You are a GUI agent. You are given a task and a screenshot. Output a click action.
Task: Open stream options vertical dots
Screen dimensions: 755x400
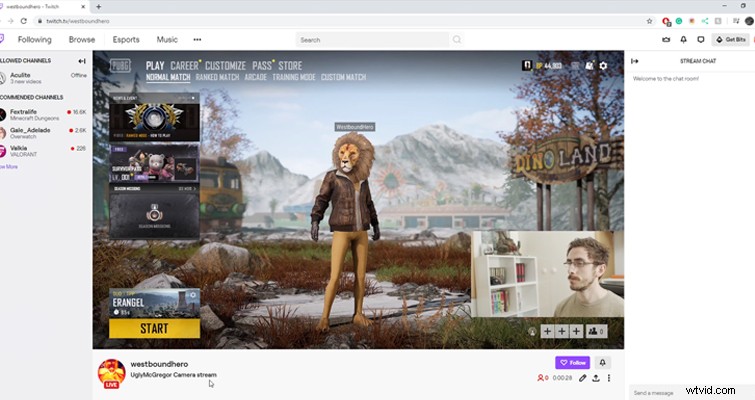pos(609,378)
